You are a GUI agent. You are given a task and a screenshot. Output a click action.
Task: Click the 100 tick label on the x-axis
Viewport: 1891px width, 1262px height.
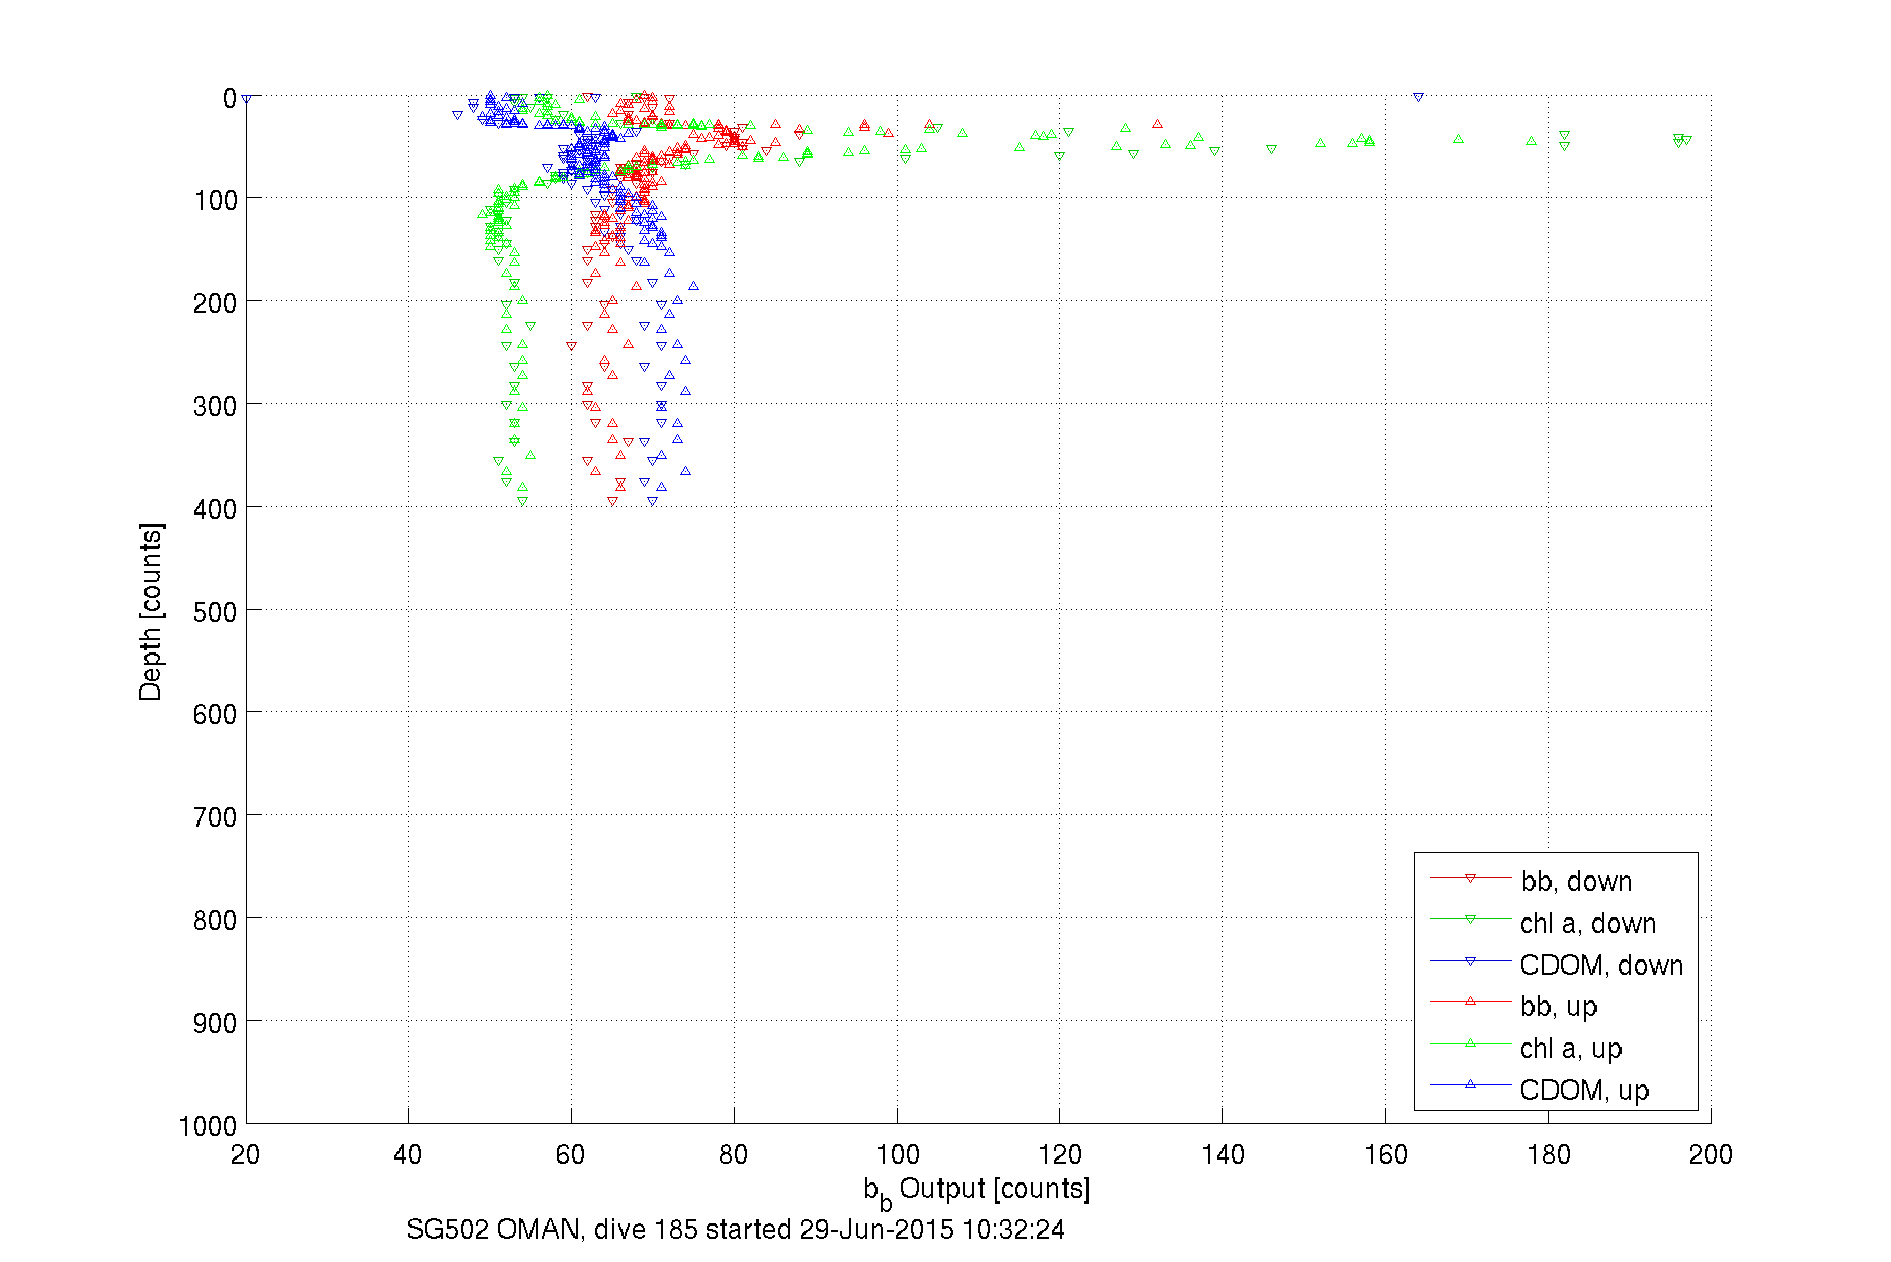(x=897, y=1155)
